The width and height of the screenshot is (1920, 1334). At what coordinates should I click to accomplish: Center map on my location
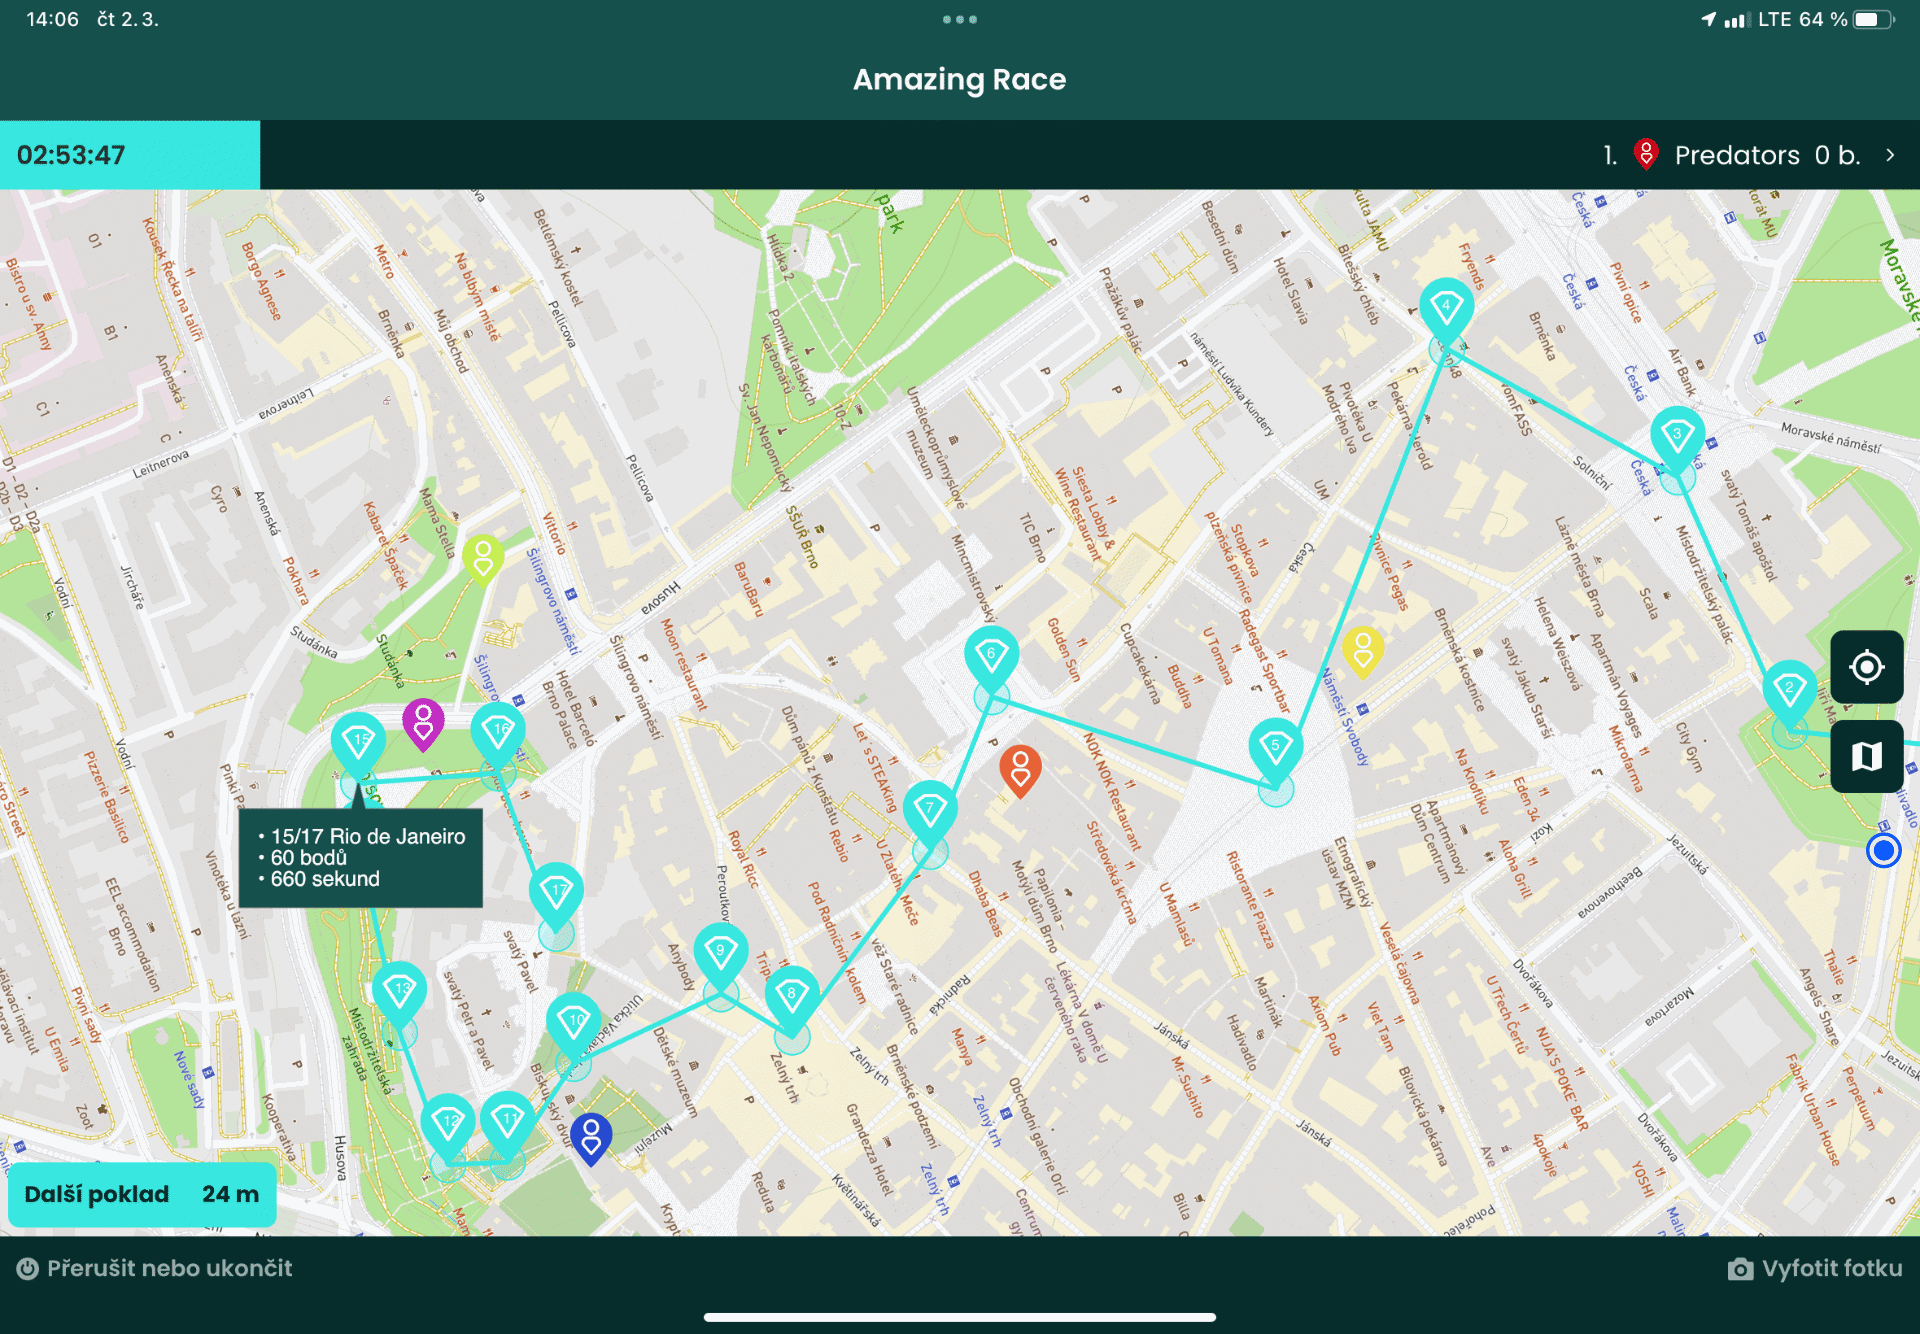[x=1867, y=667]
